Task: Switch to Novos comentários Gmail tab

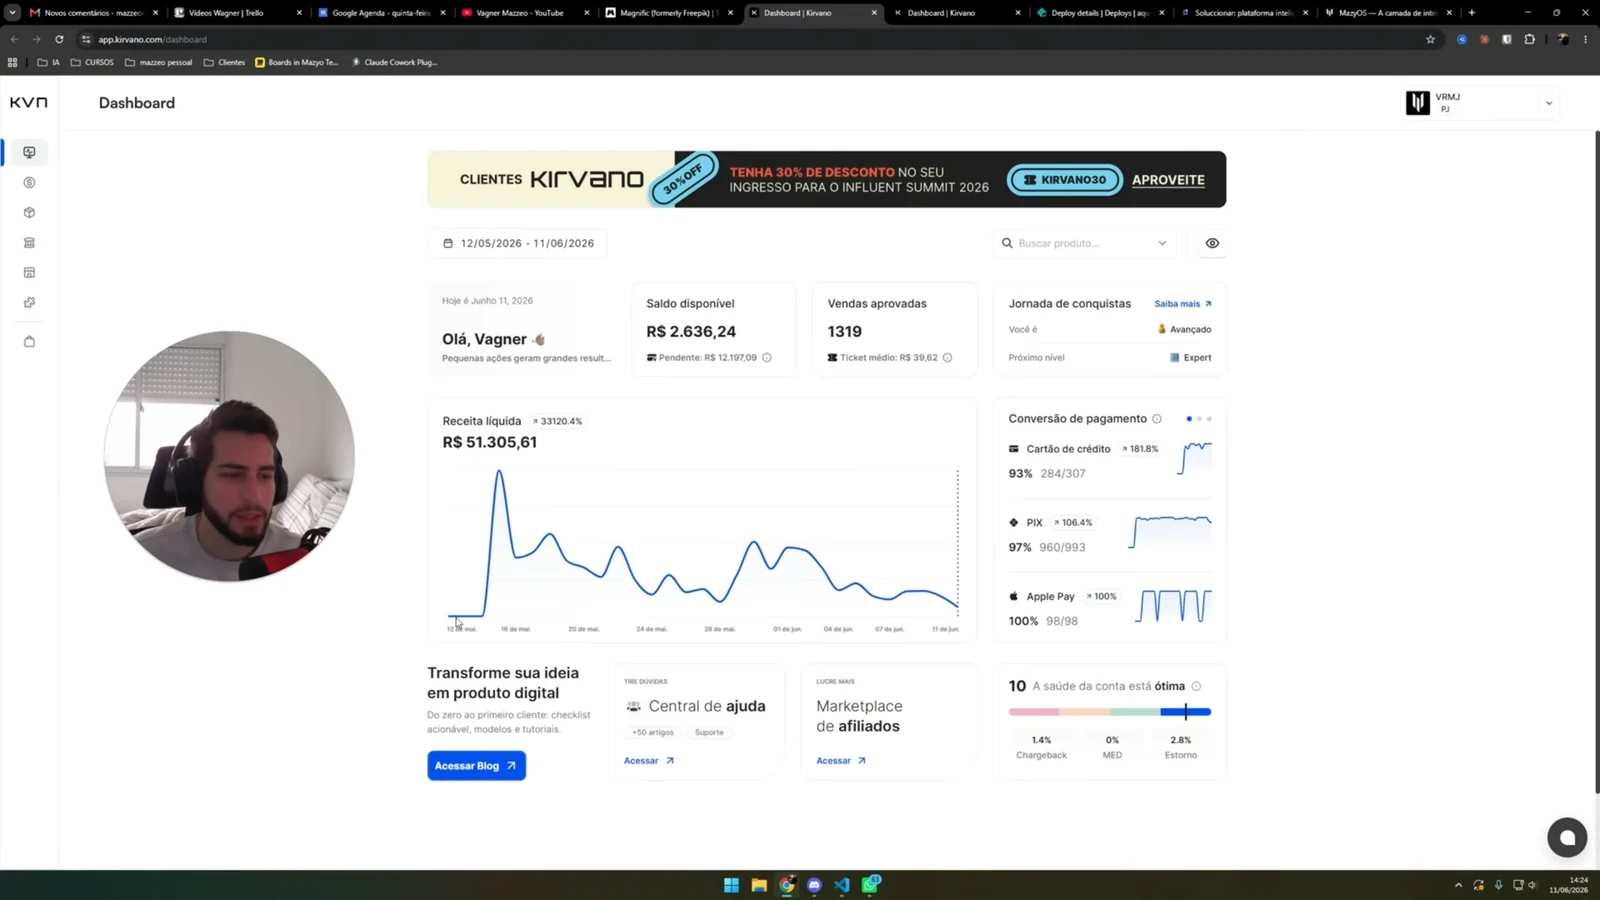Action: pyautogui.click(x=94, y=13)
